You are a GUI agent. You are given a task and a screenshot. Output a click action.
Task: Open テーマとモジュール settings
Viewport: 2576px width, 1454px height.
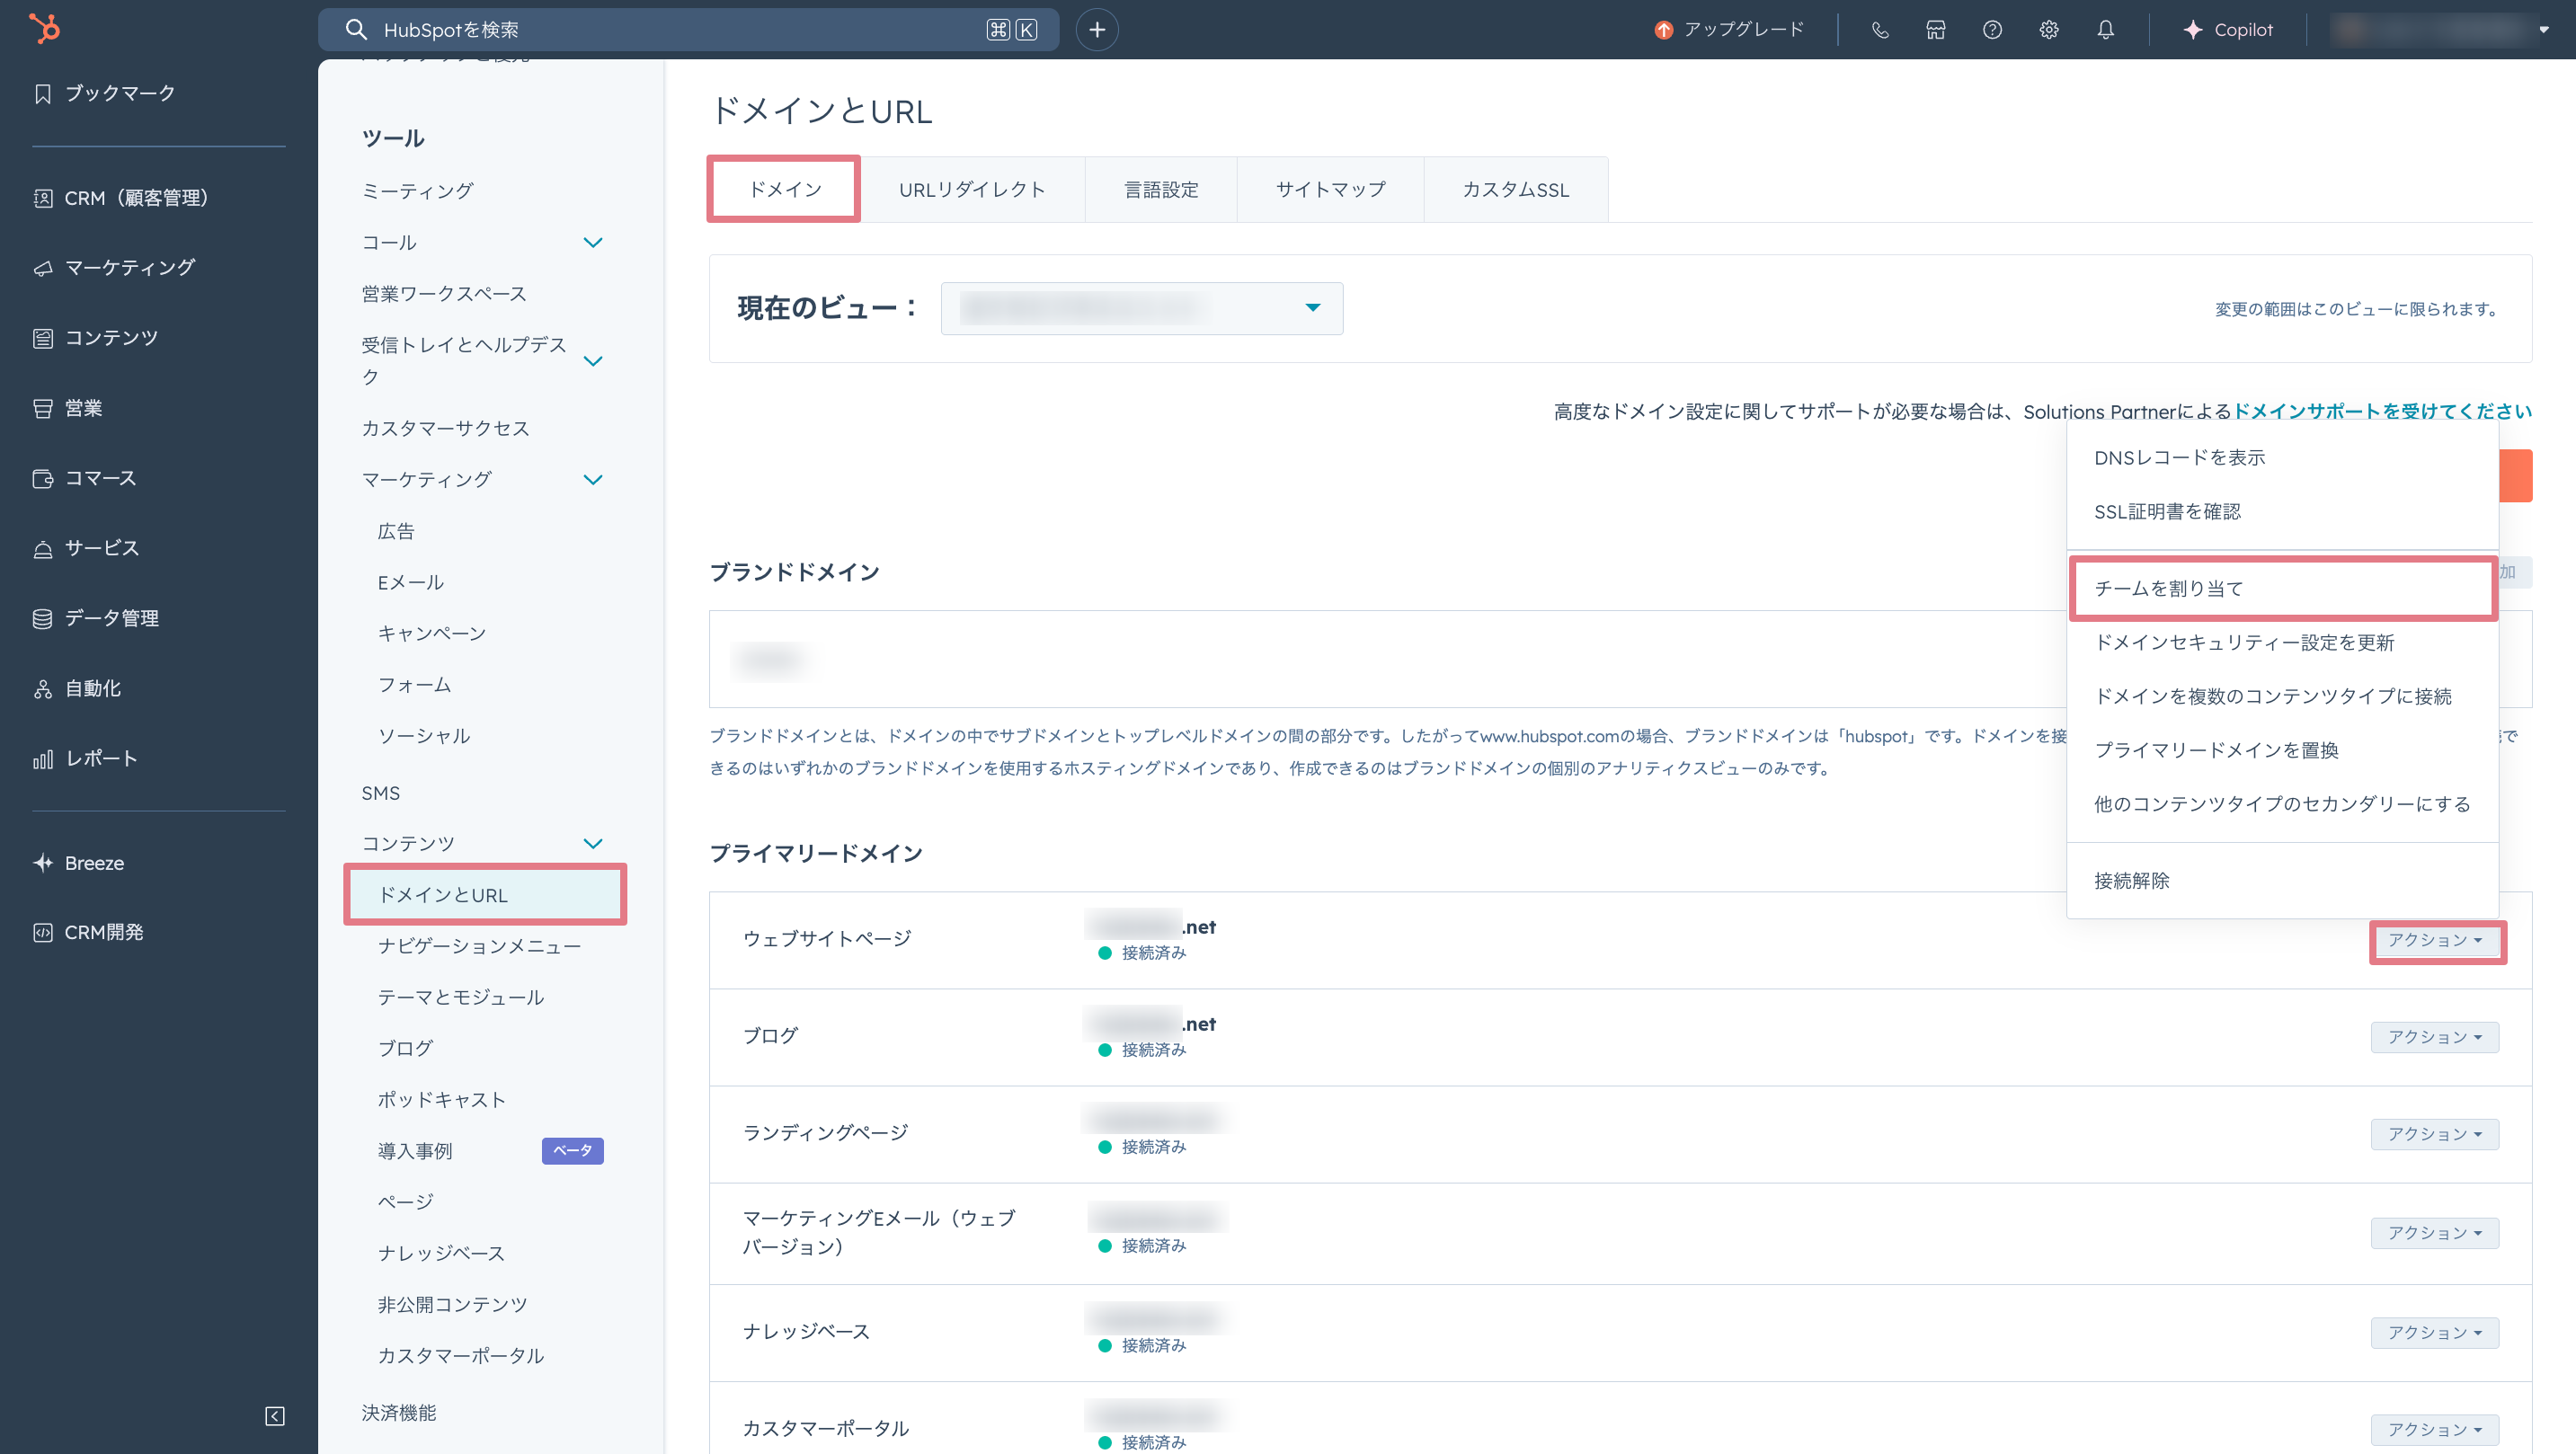(461, 997)
